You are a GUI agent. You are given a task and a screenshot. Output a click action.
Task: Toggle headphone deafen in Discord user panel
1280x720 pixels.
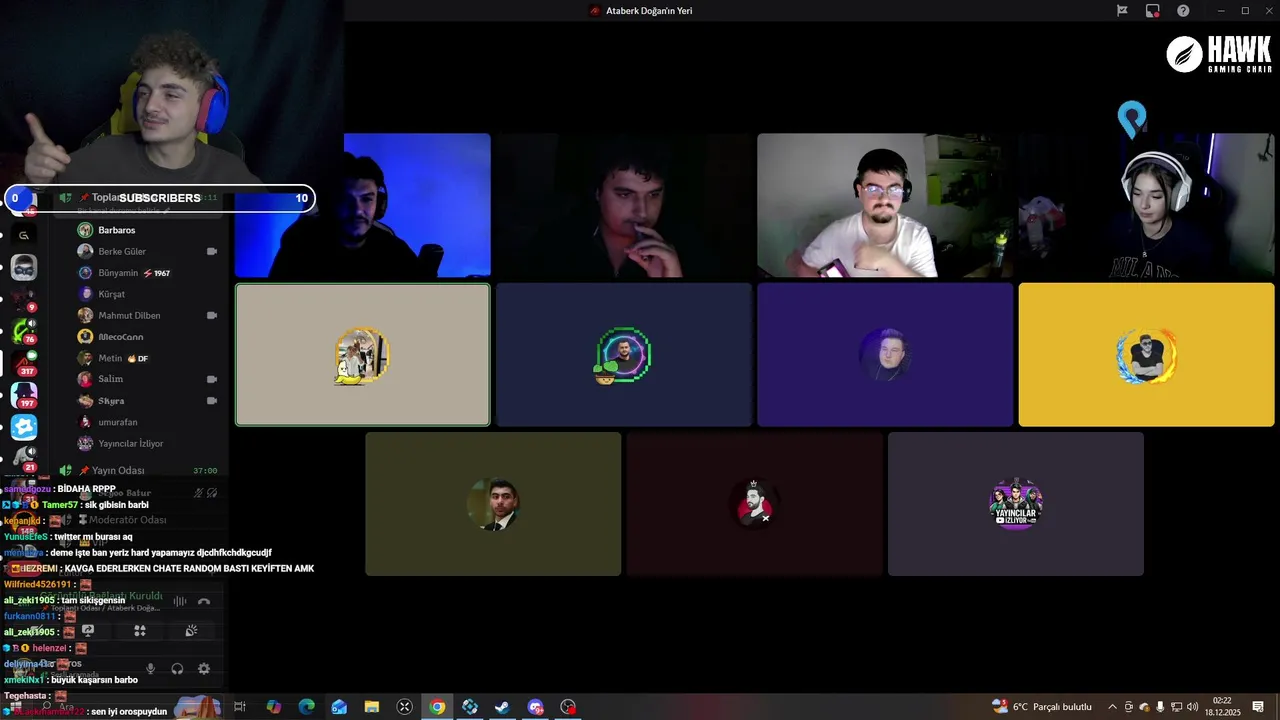pos(177,669)
